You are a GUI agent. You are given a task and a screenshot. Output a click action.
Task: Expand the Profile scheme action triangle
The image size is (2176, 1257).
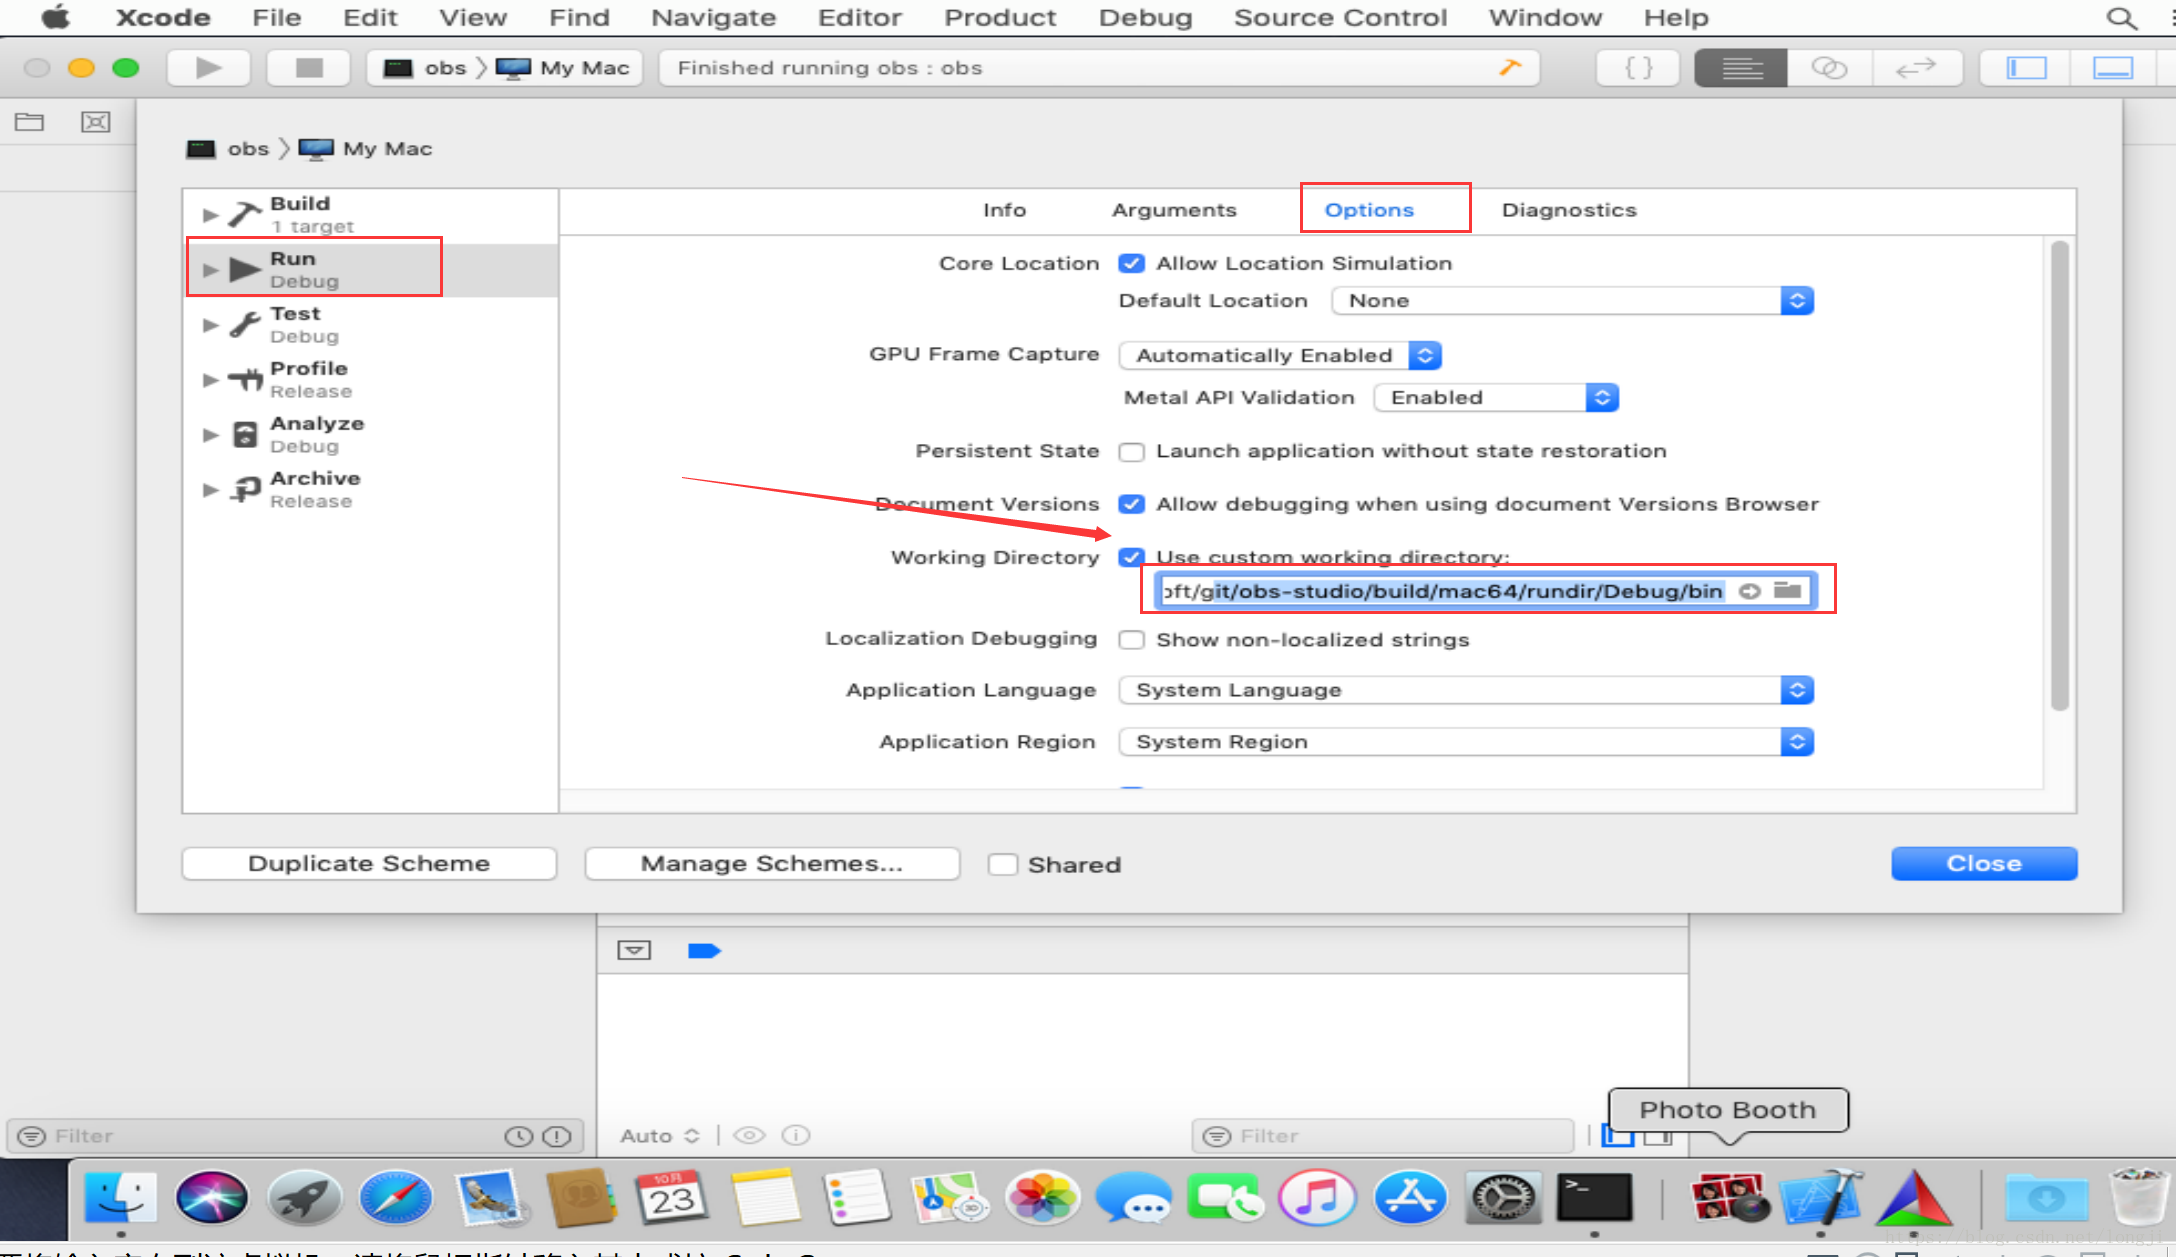[210, 380]
